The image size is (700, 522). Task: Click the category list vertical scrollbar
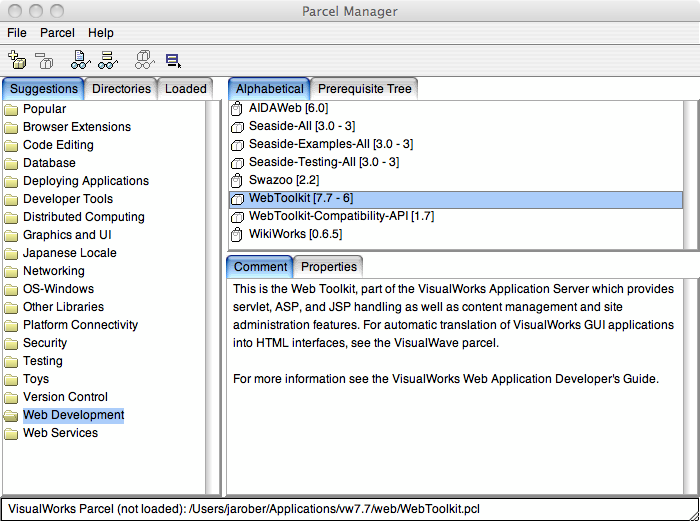coord(213,298)
